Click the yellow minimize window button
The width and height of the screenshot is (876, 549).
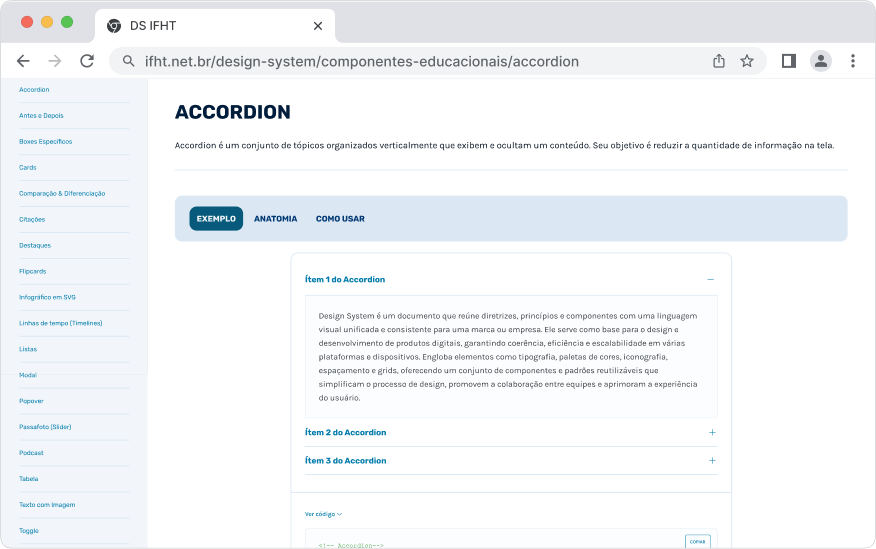point(47,22)
